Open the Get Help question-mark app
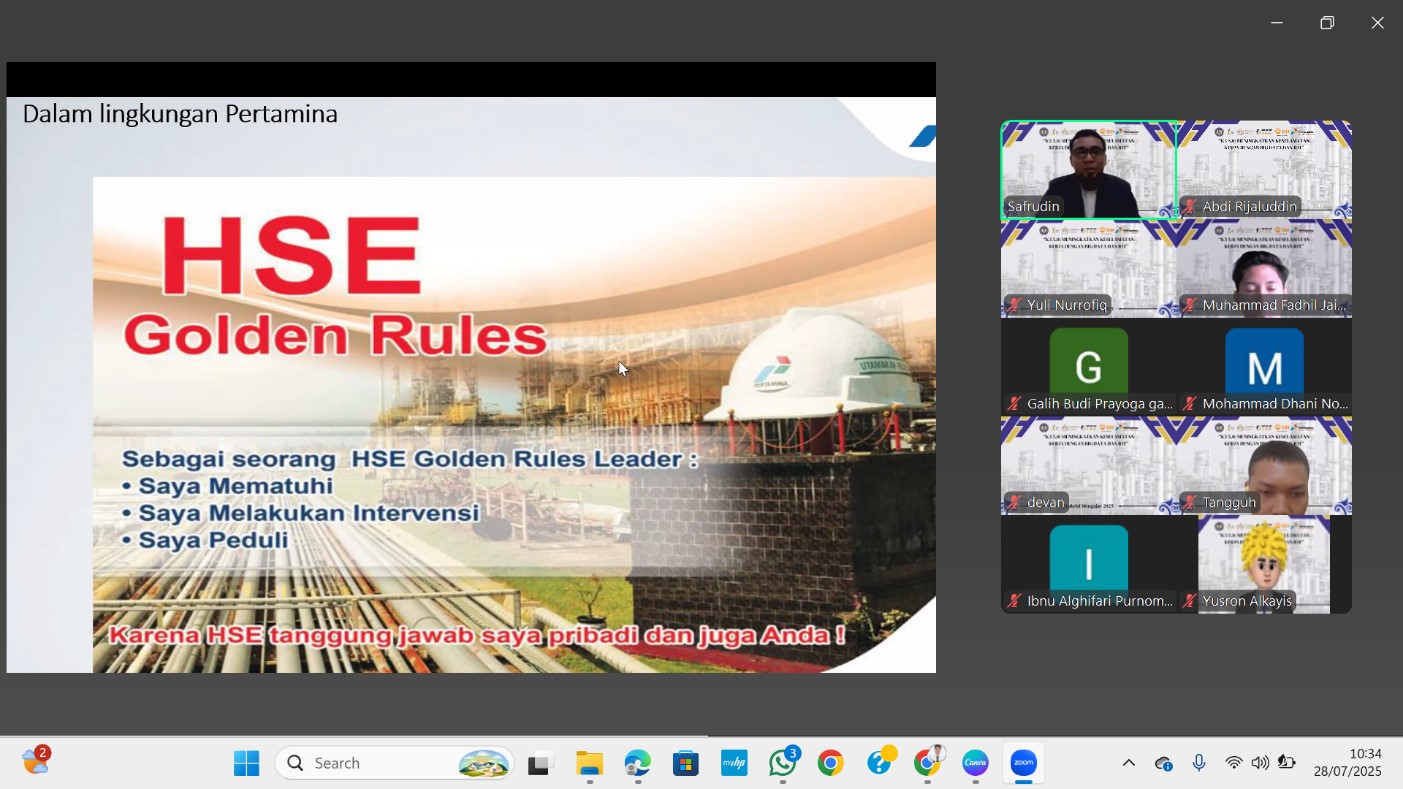 pyautogui.click(x=879, y=763)
